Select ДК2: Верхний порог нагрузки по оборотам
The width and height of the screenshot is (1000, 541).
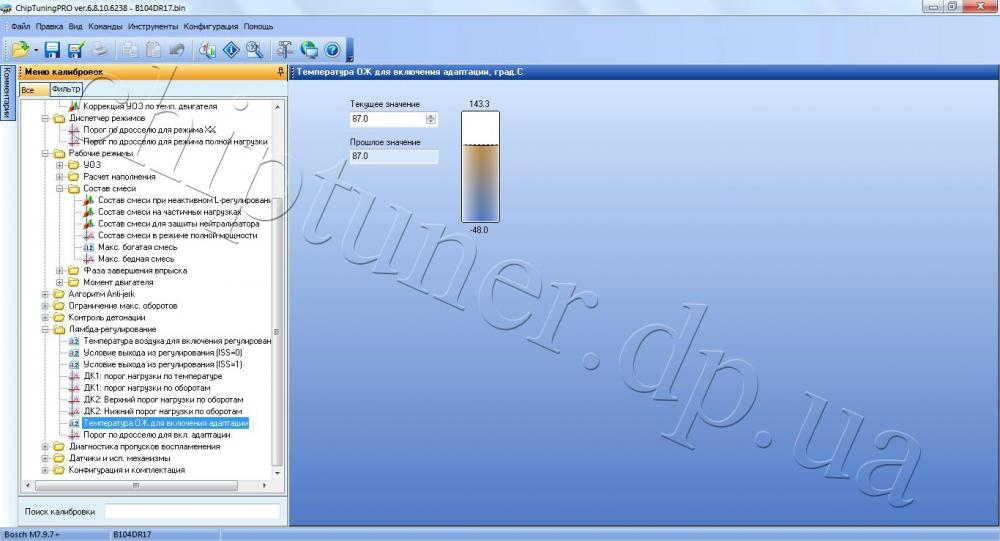click(x=163, y=399)
